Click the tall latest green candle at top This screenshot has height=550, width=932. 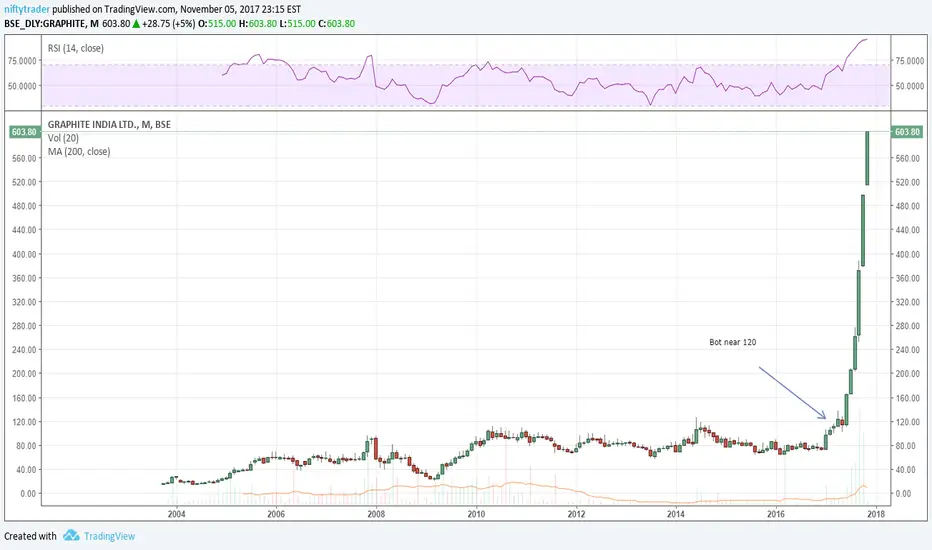tap(867, 158)
